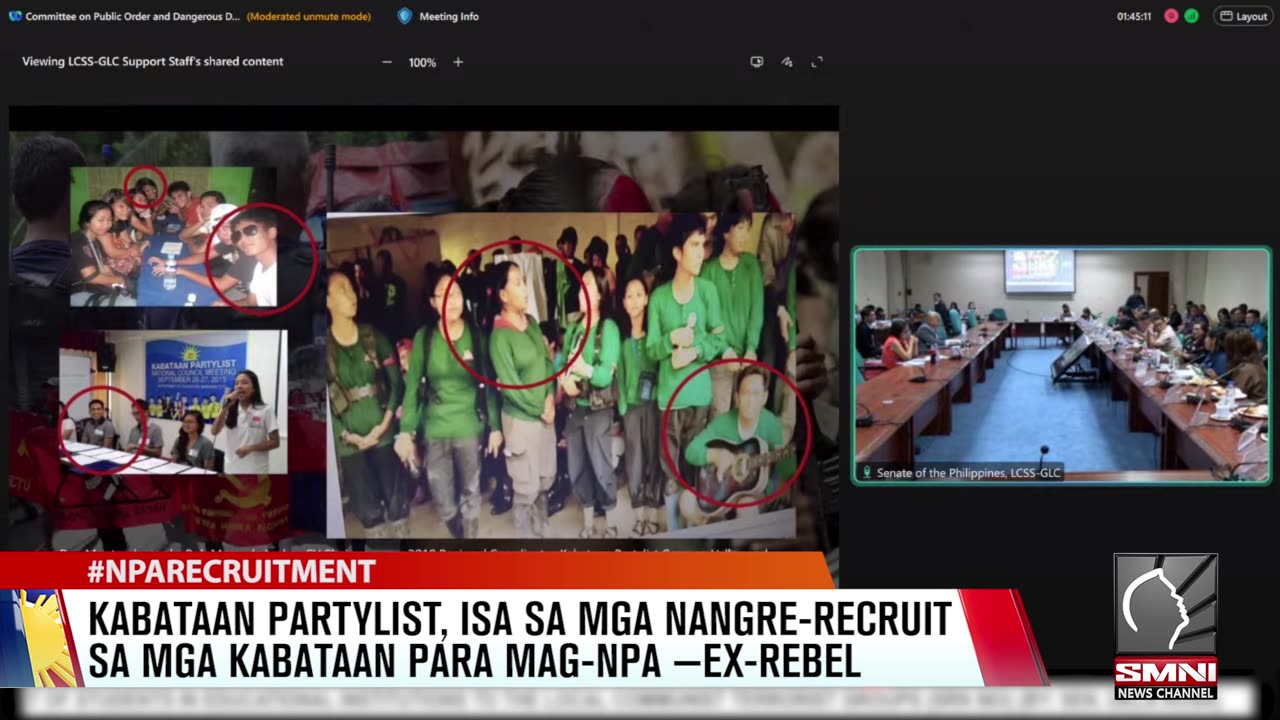Viewport: 1280px width, 720px height.
Task: Expand shared content to full screen
Action: tap(817, 62)
